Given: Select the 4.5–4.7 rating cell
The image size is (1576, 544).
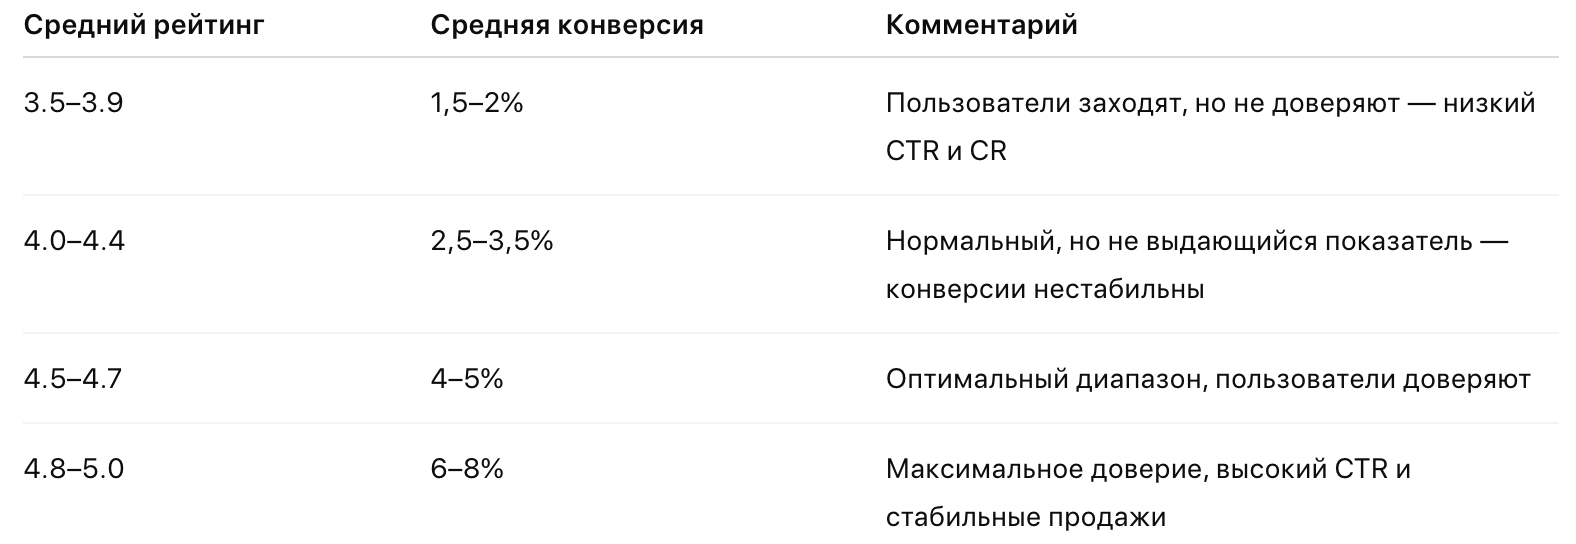Looking at the screenshot, I should (x=72, y=379).
